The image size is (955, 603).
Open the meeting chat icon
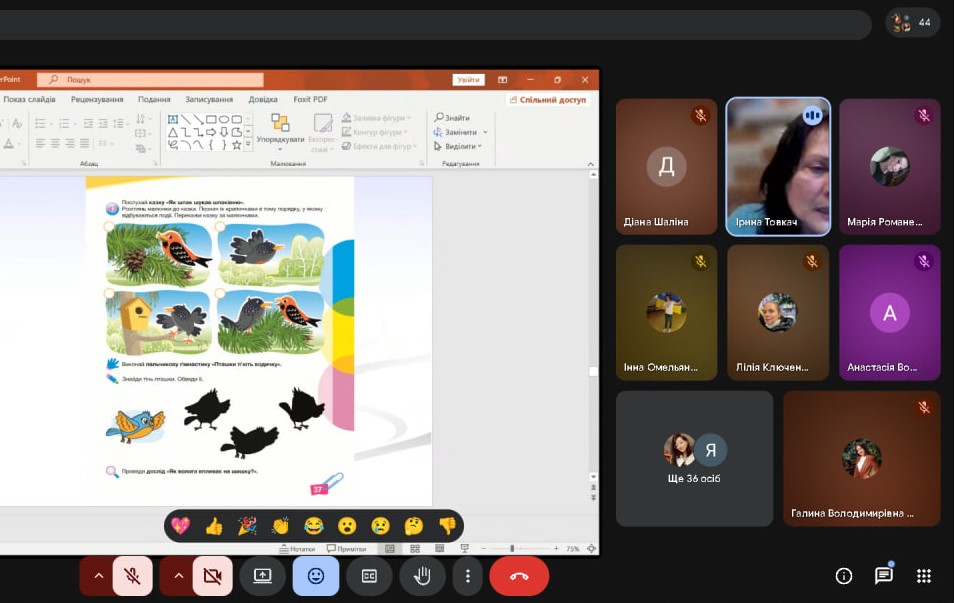(x=884, y=575)
